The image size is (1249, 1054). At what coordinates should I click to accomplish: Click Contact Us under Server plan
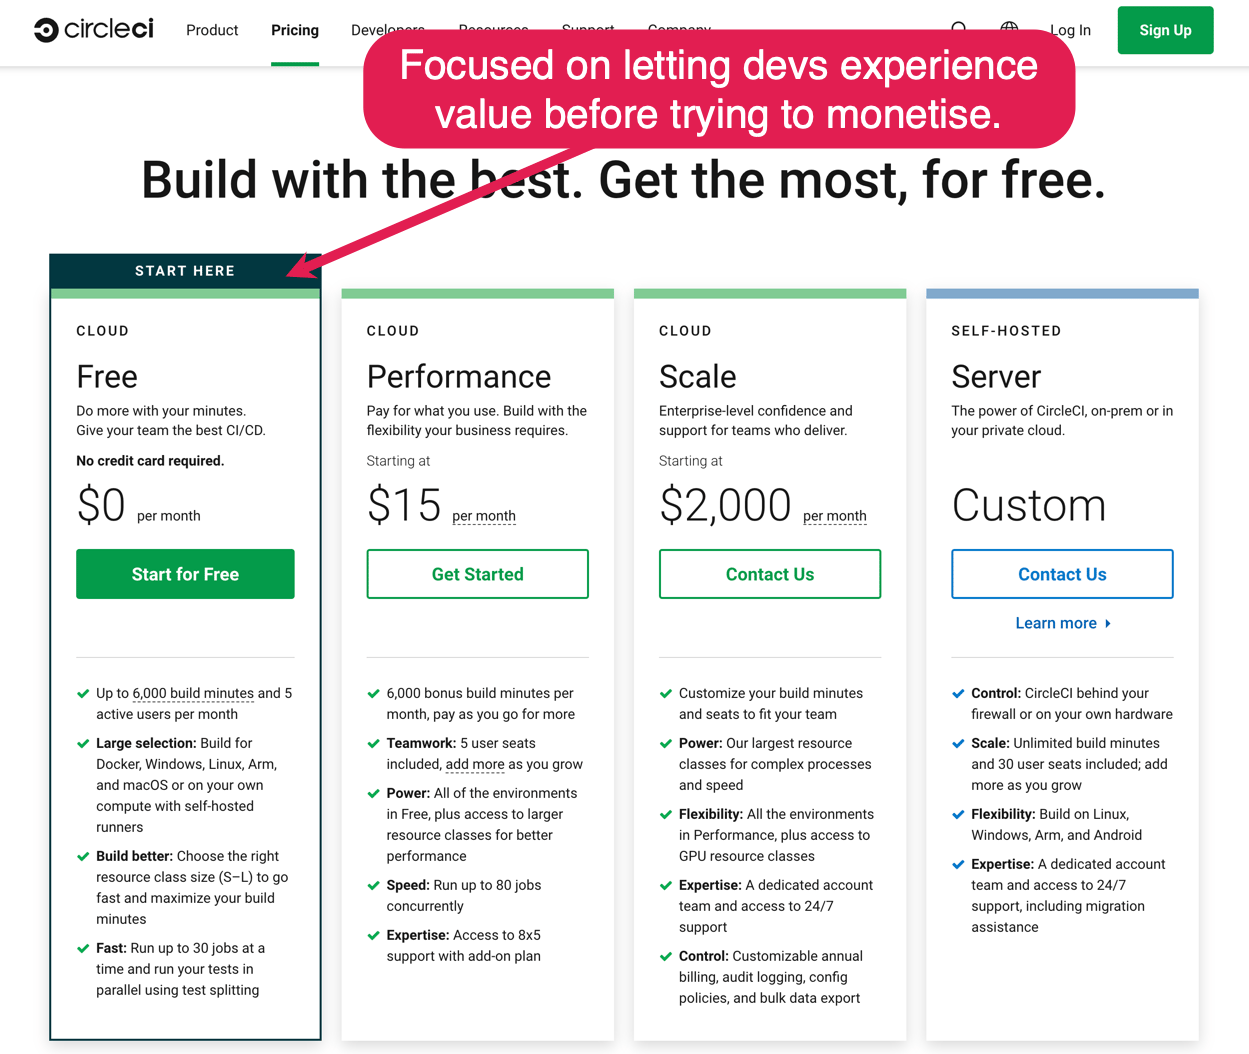1061,574
